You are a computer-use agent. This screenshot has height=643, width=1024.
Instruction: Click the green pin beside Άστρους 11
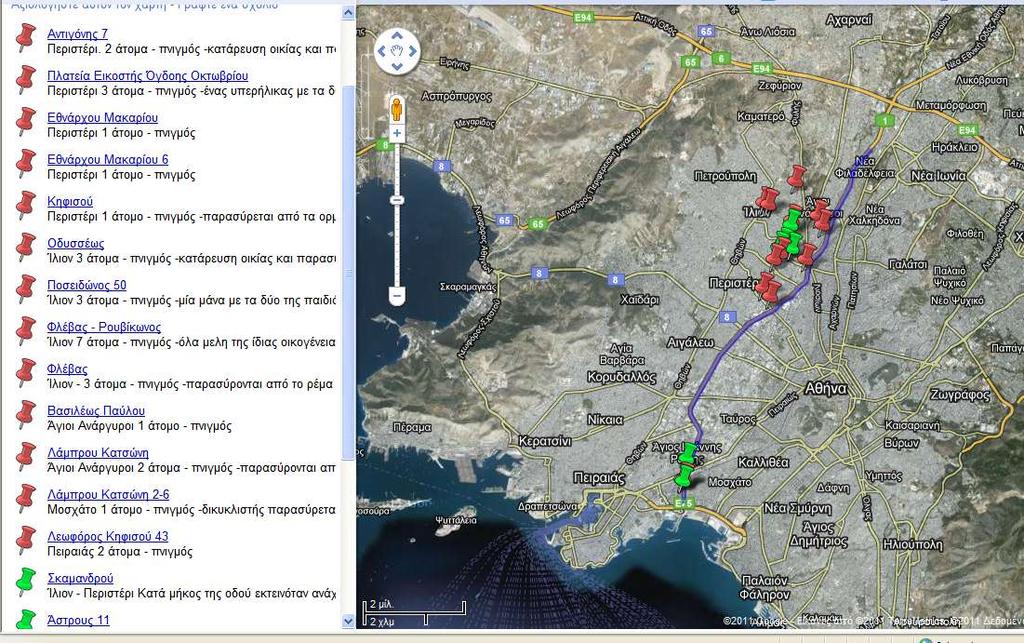click(25, 619)
